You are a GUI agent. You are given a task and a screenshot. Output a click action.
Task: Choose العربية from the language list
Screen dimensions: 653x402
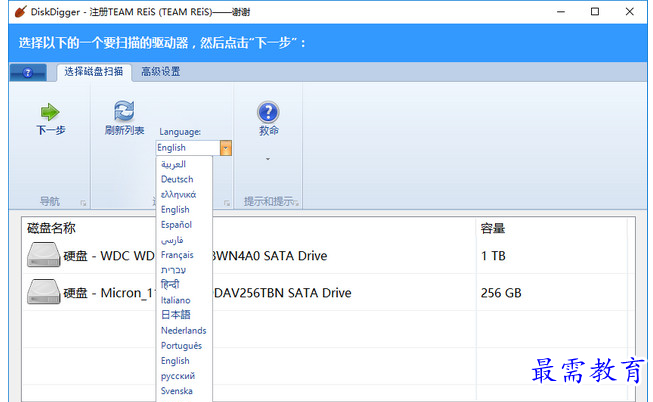(x=173, y=164)
